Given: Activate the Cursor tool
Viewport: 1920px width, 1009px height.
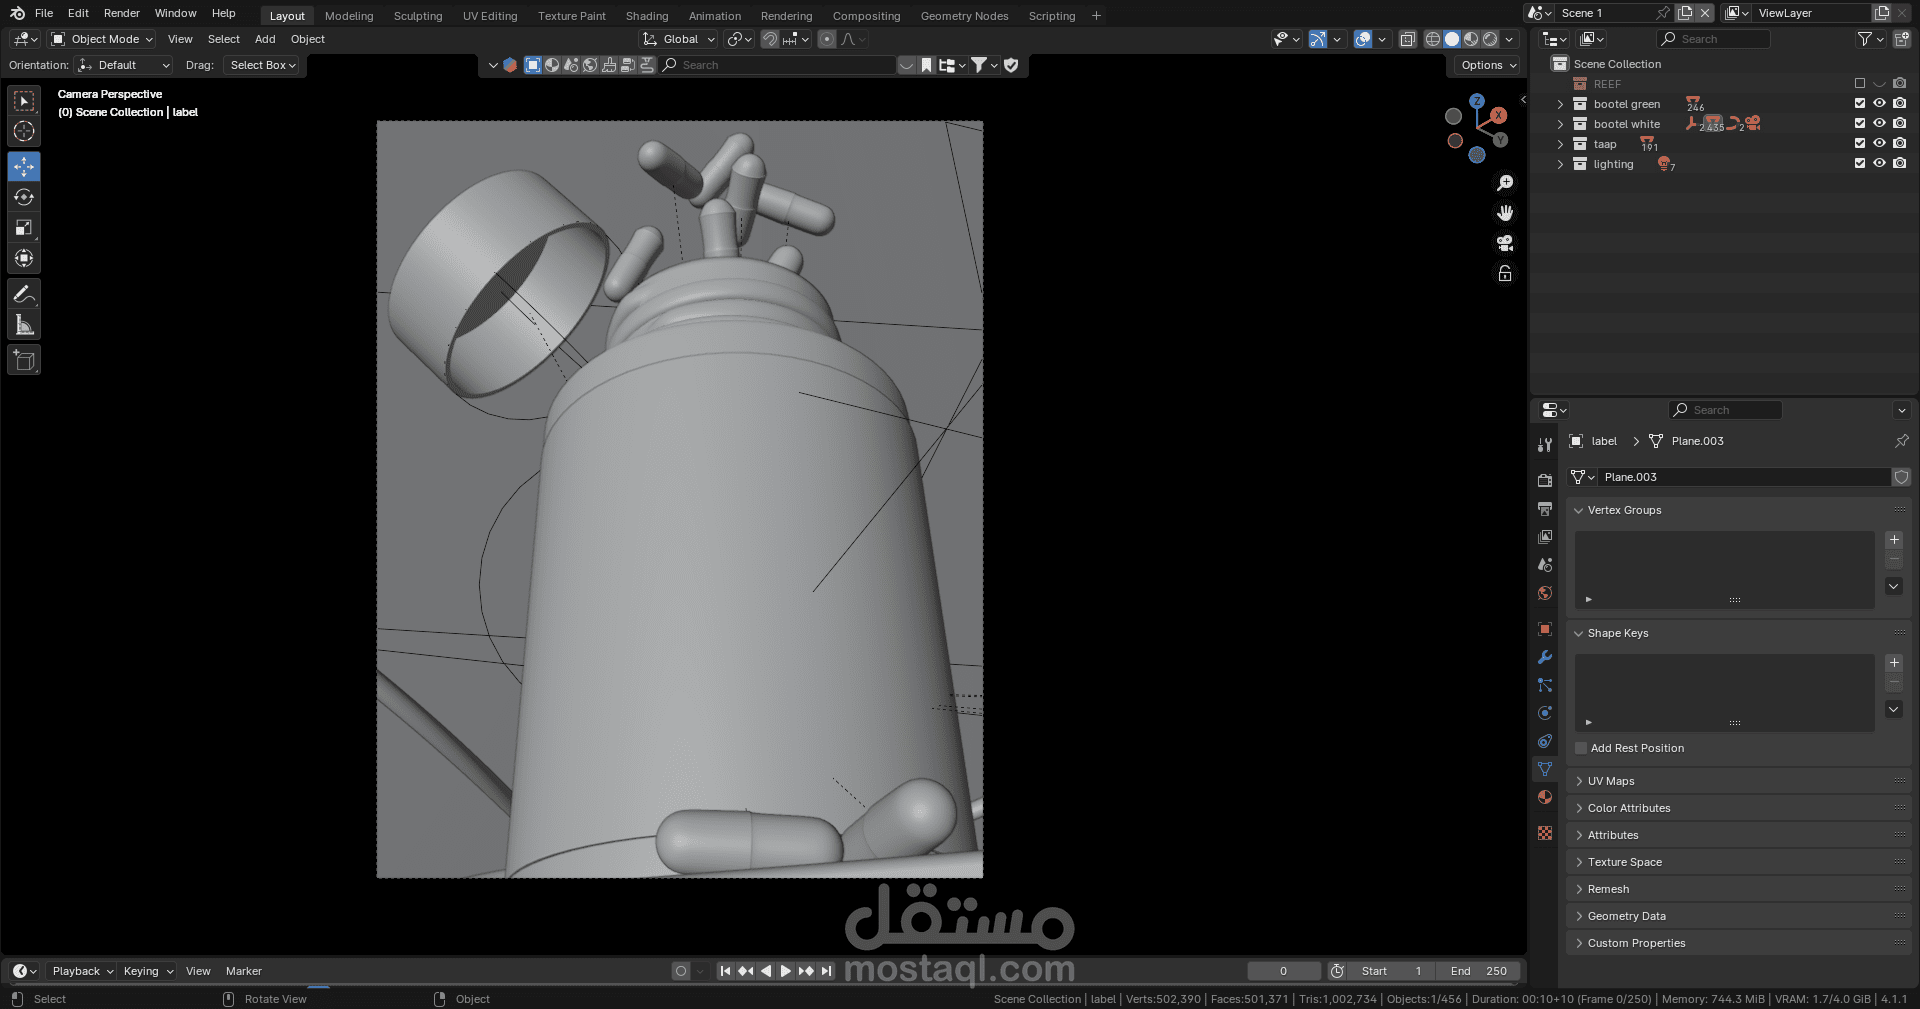Looking at the screenshot, I should coord(24,131).
